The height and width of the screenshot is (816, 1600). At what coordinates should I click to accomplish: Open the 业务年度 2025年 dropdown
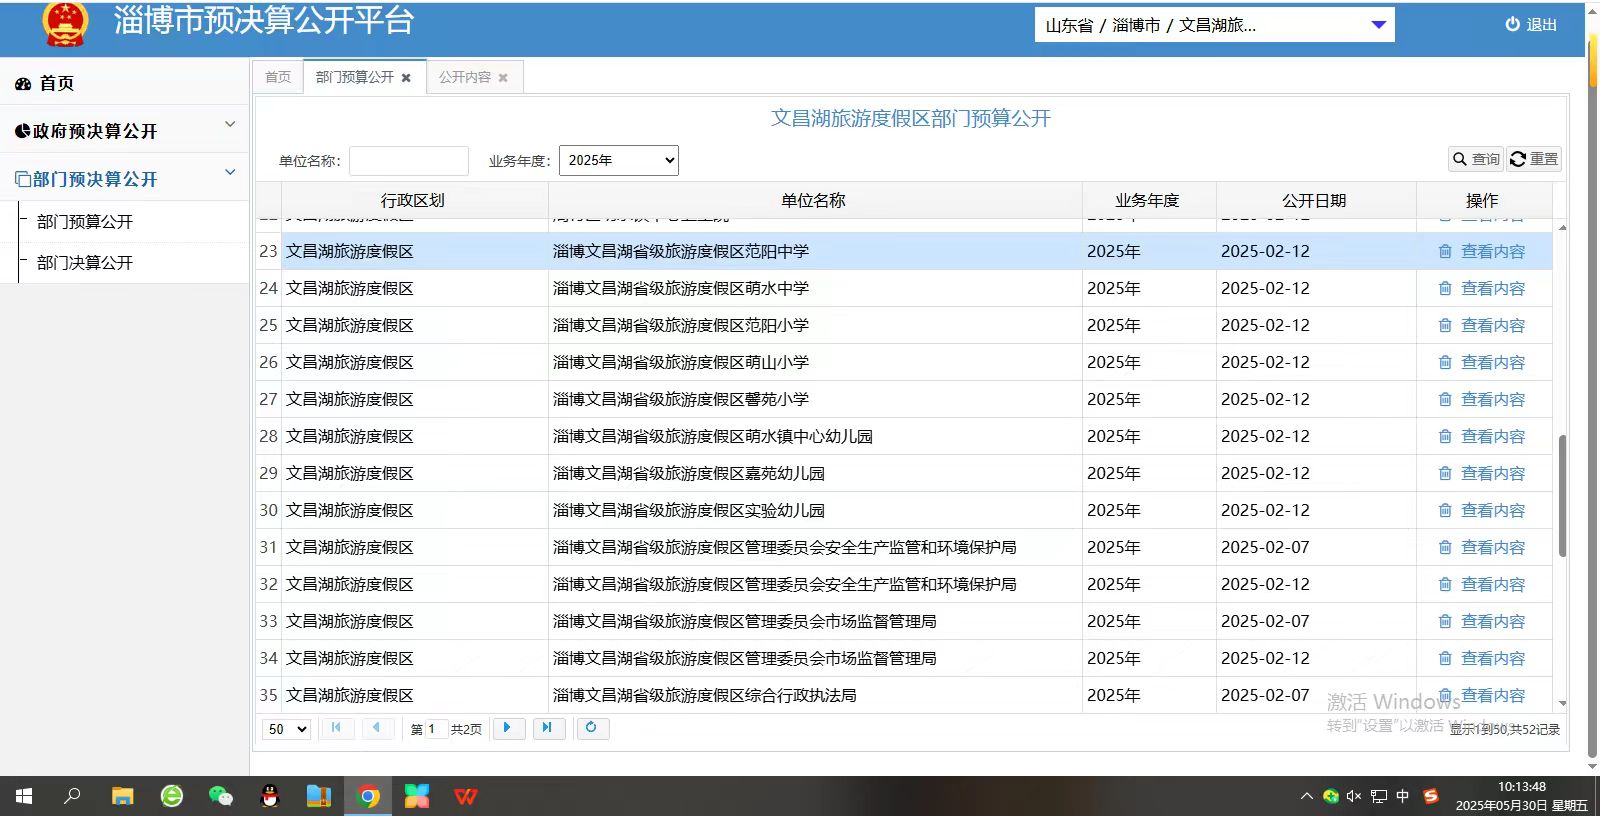[618, 160]
